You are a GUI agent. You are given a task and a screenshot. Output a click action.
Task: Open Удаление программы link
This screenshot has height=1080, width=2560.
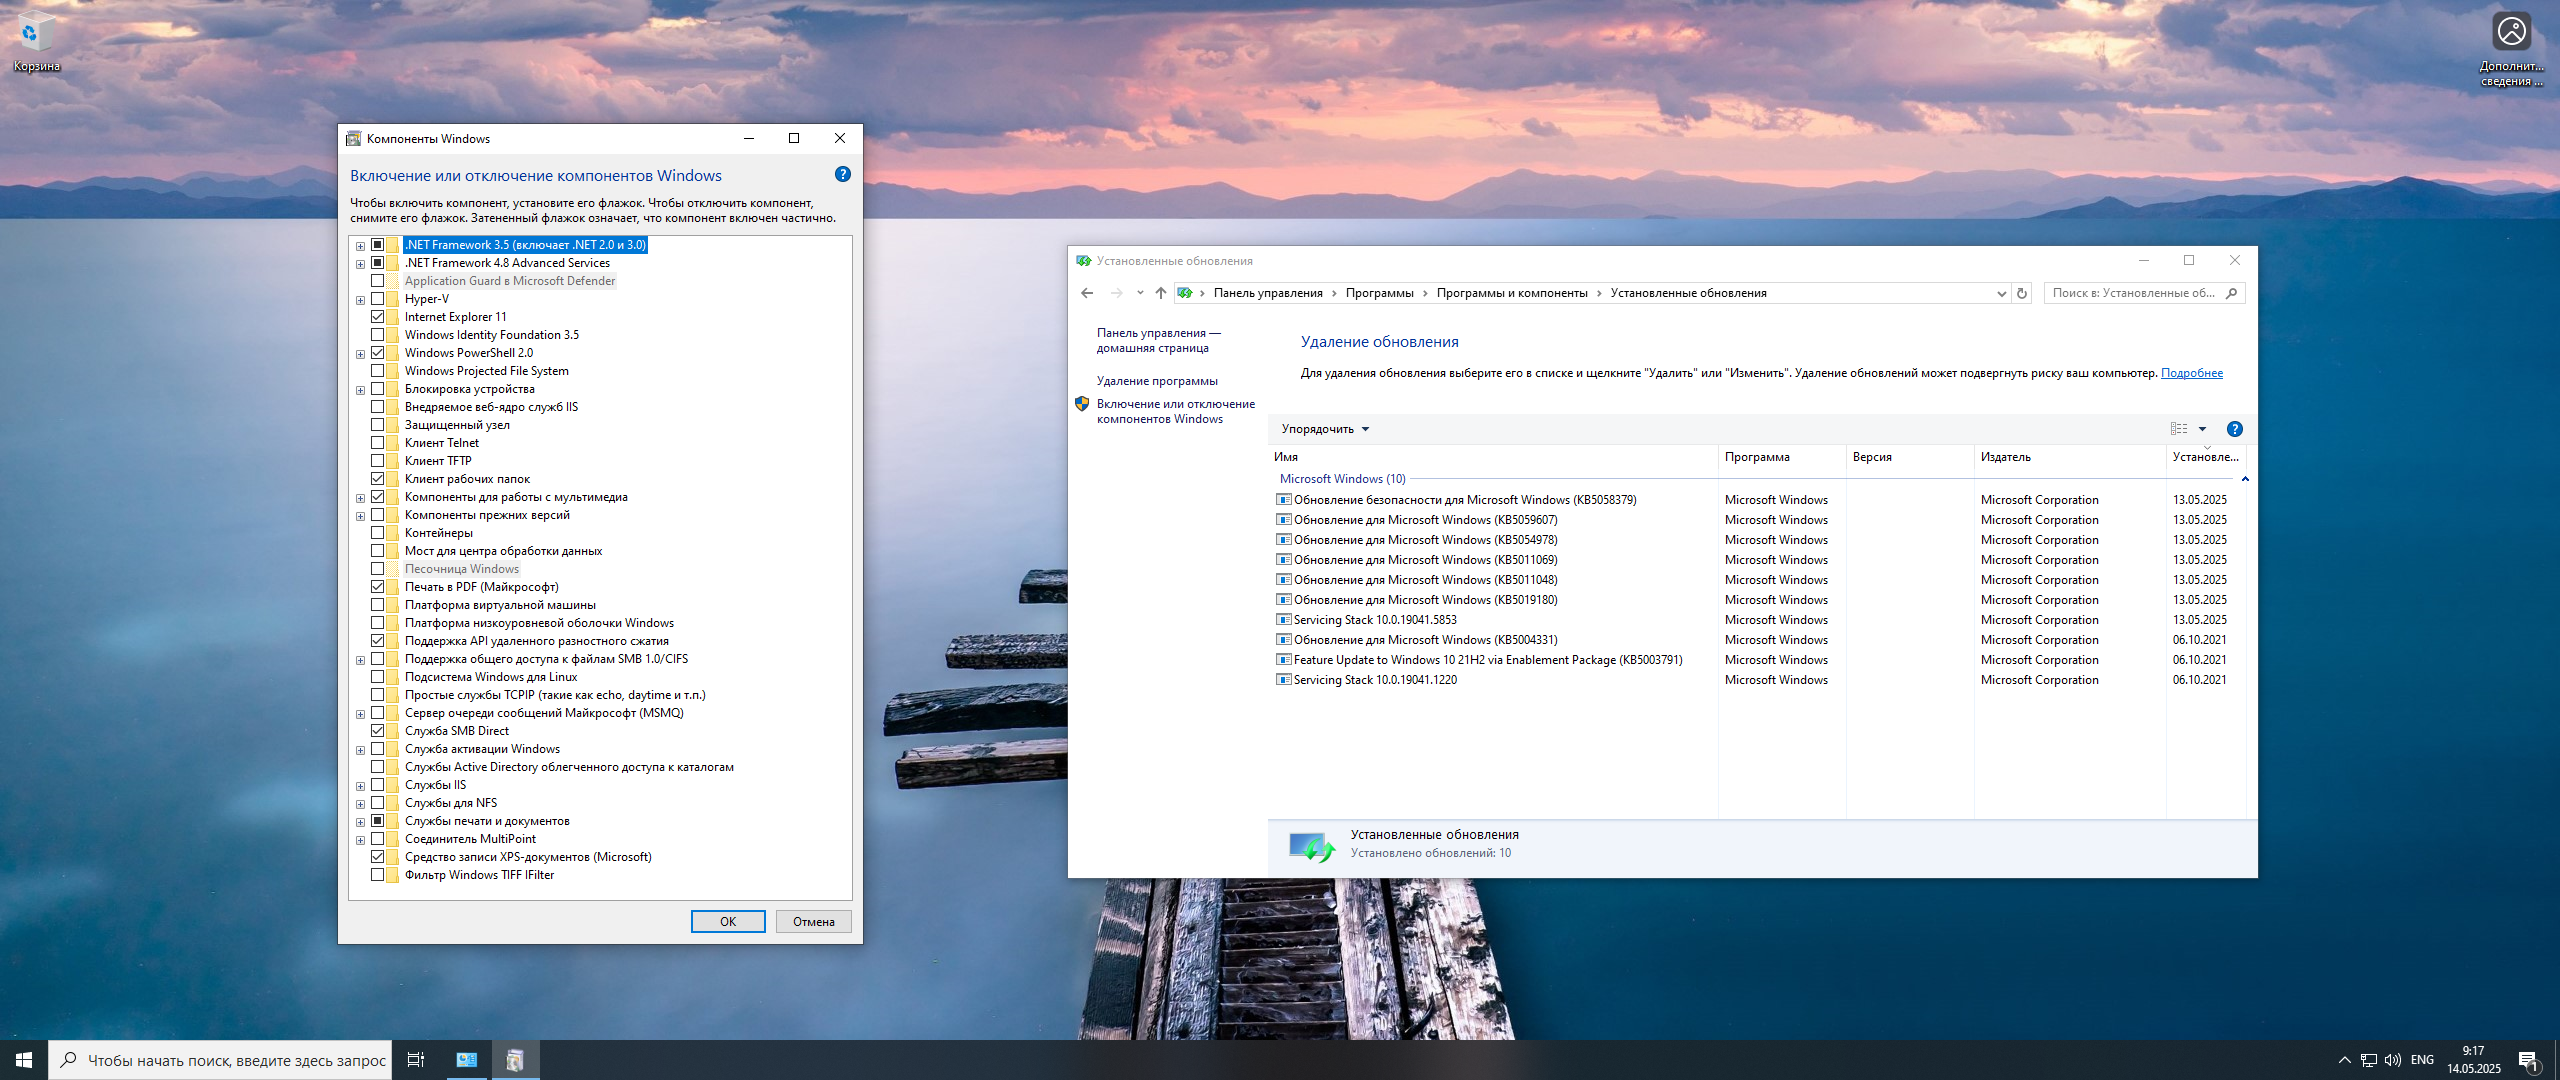coord(1157,381)
